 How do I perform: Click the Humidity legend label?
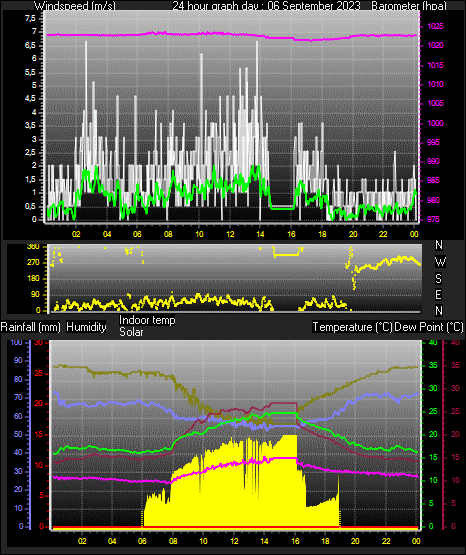(x=86, y=327)
